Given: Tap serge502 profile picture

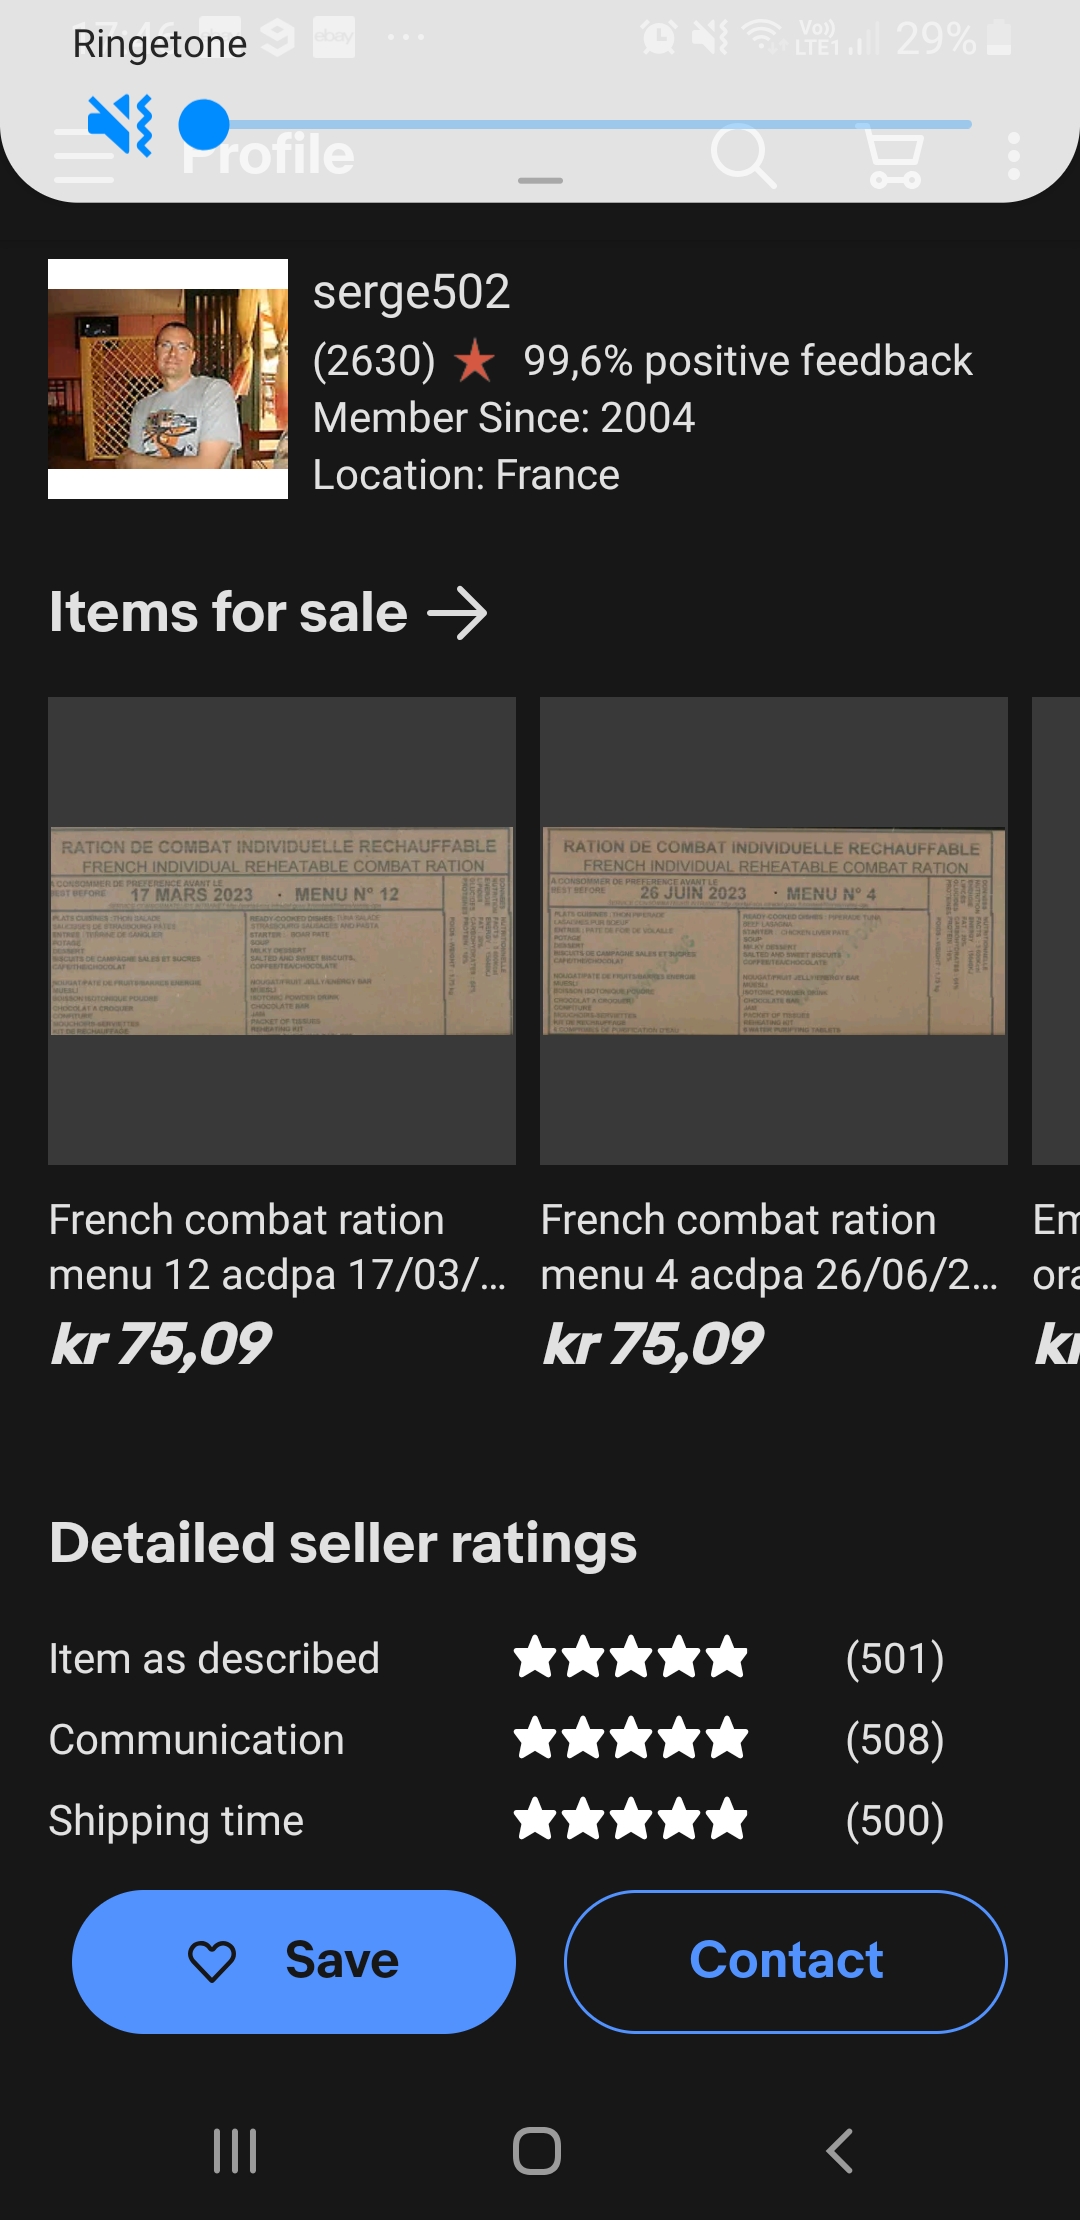Looking at the screenshot, I should pyautogui.click(x=168, y=379).
